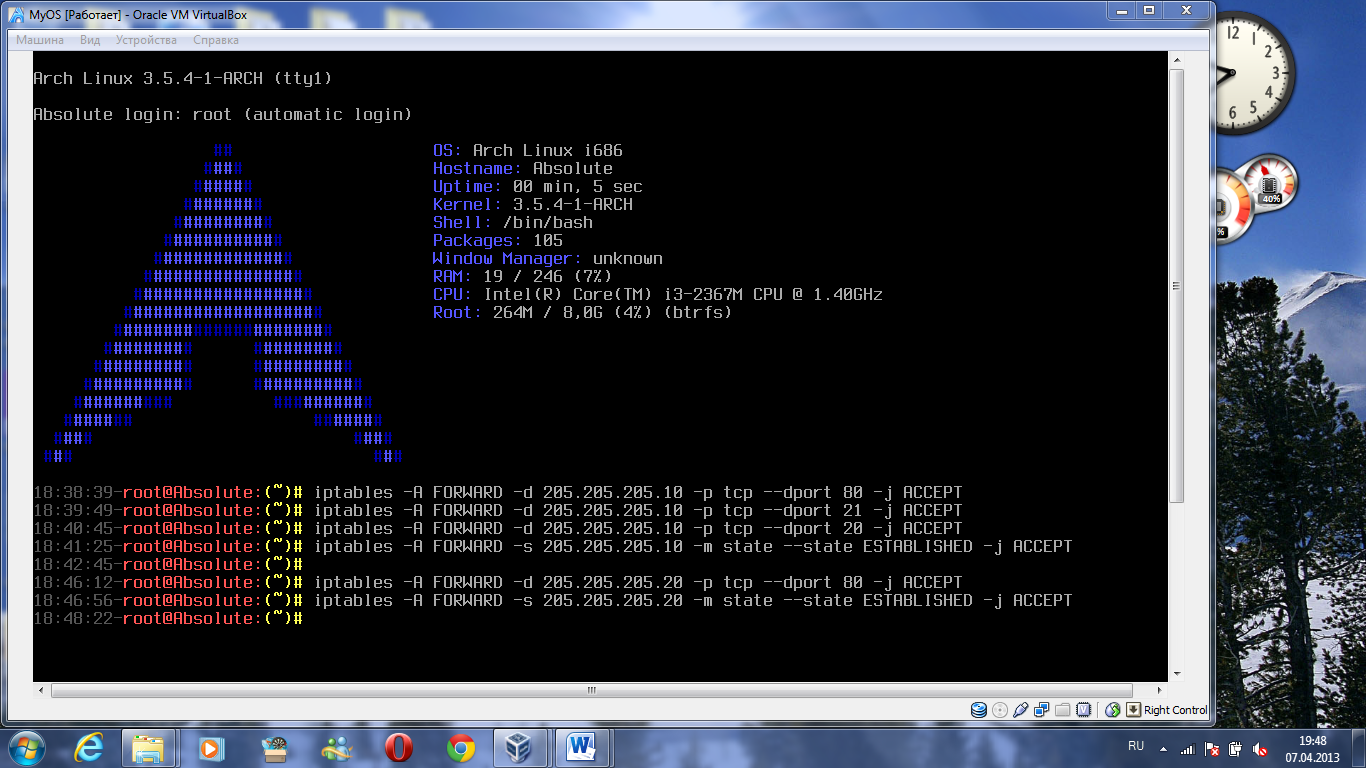The image size is (1366, 768).
Task: Click the RU language indicator in the tray
Action: click(x=1136, y=747)
